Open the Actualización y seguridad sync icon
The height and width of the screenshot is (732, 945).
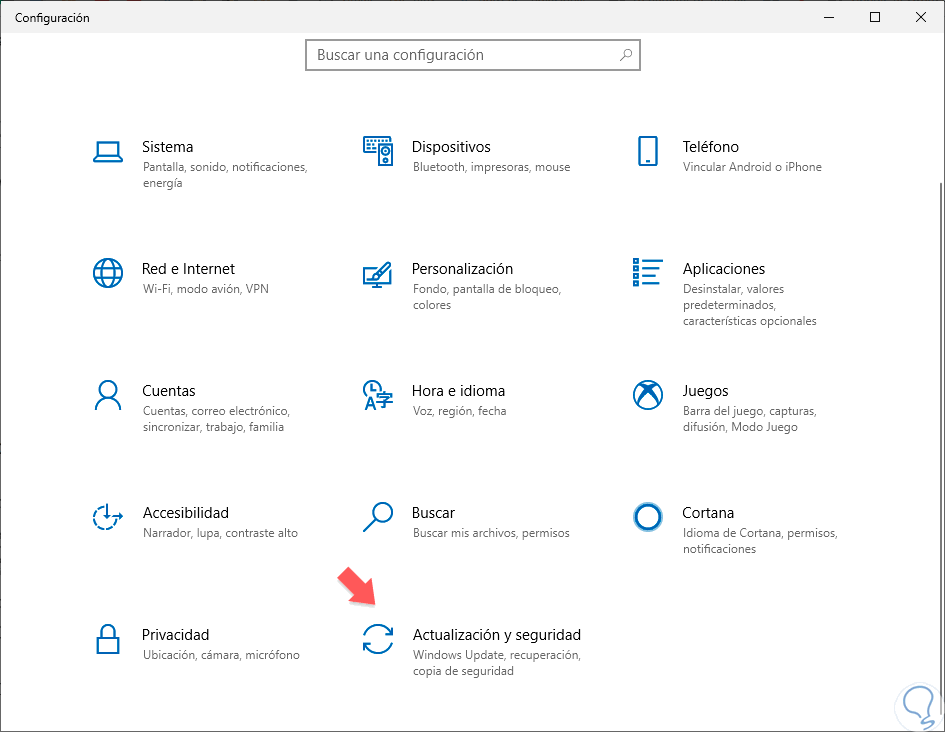click(378, 639)
